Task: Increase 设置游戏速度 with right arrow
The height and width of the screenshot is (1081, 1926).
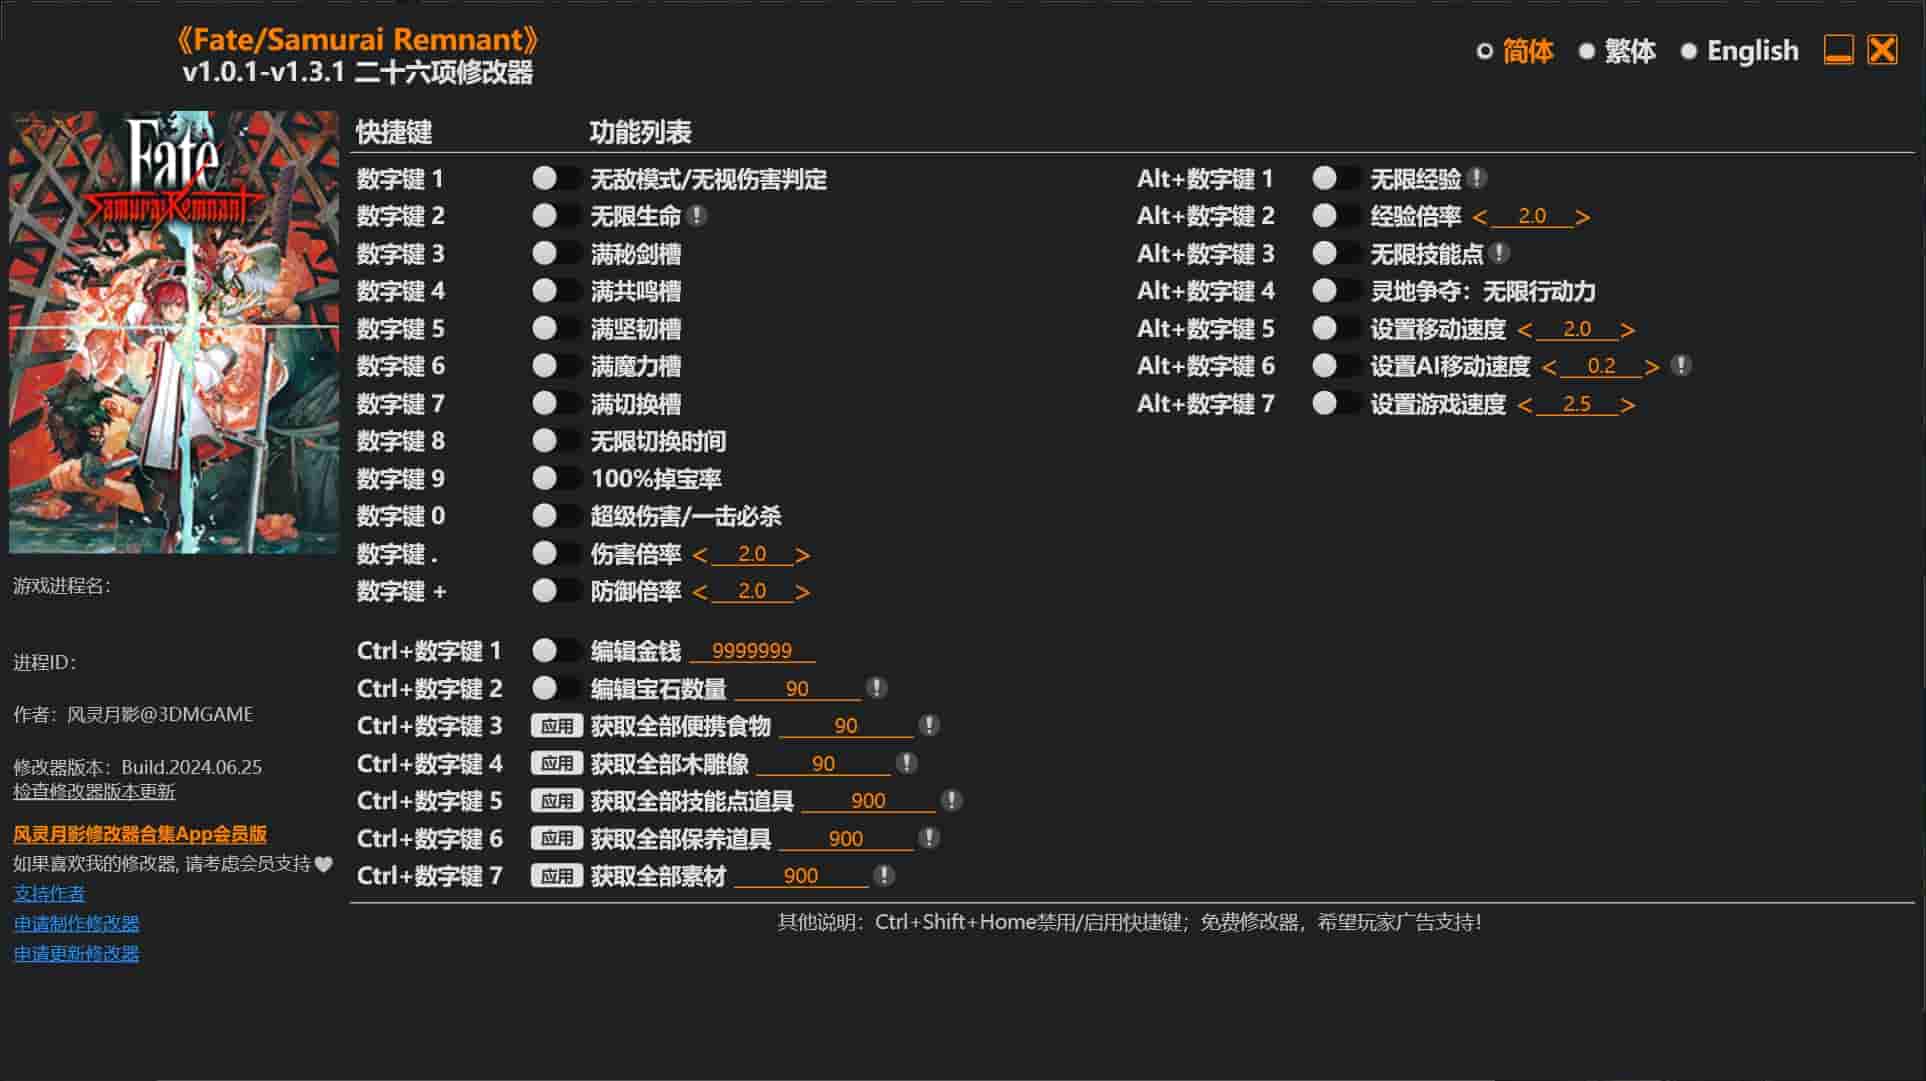Action: coord(1628,405)
